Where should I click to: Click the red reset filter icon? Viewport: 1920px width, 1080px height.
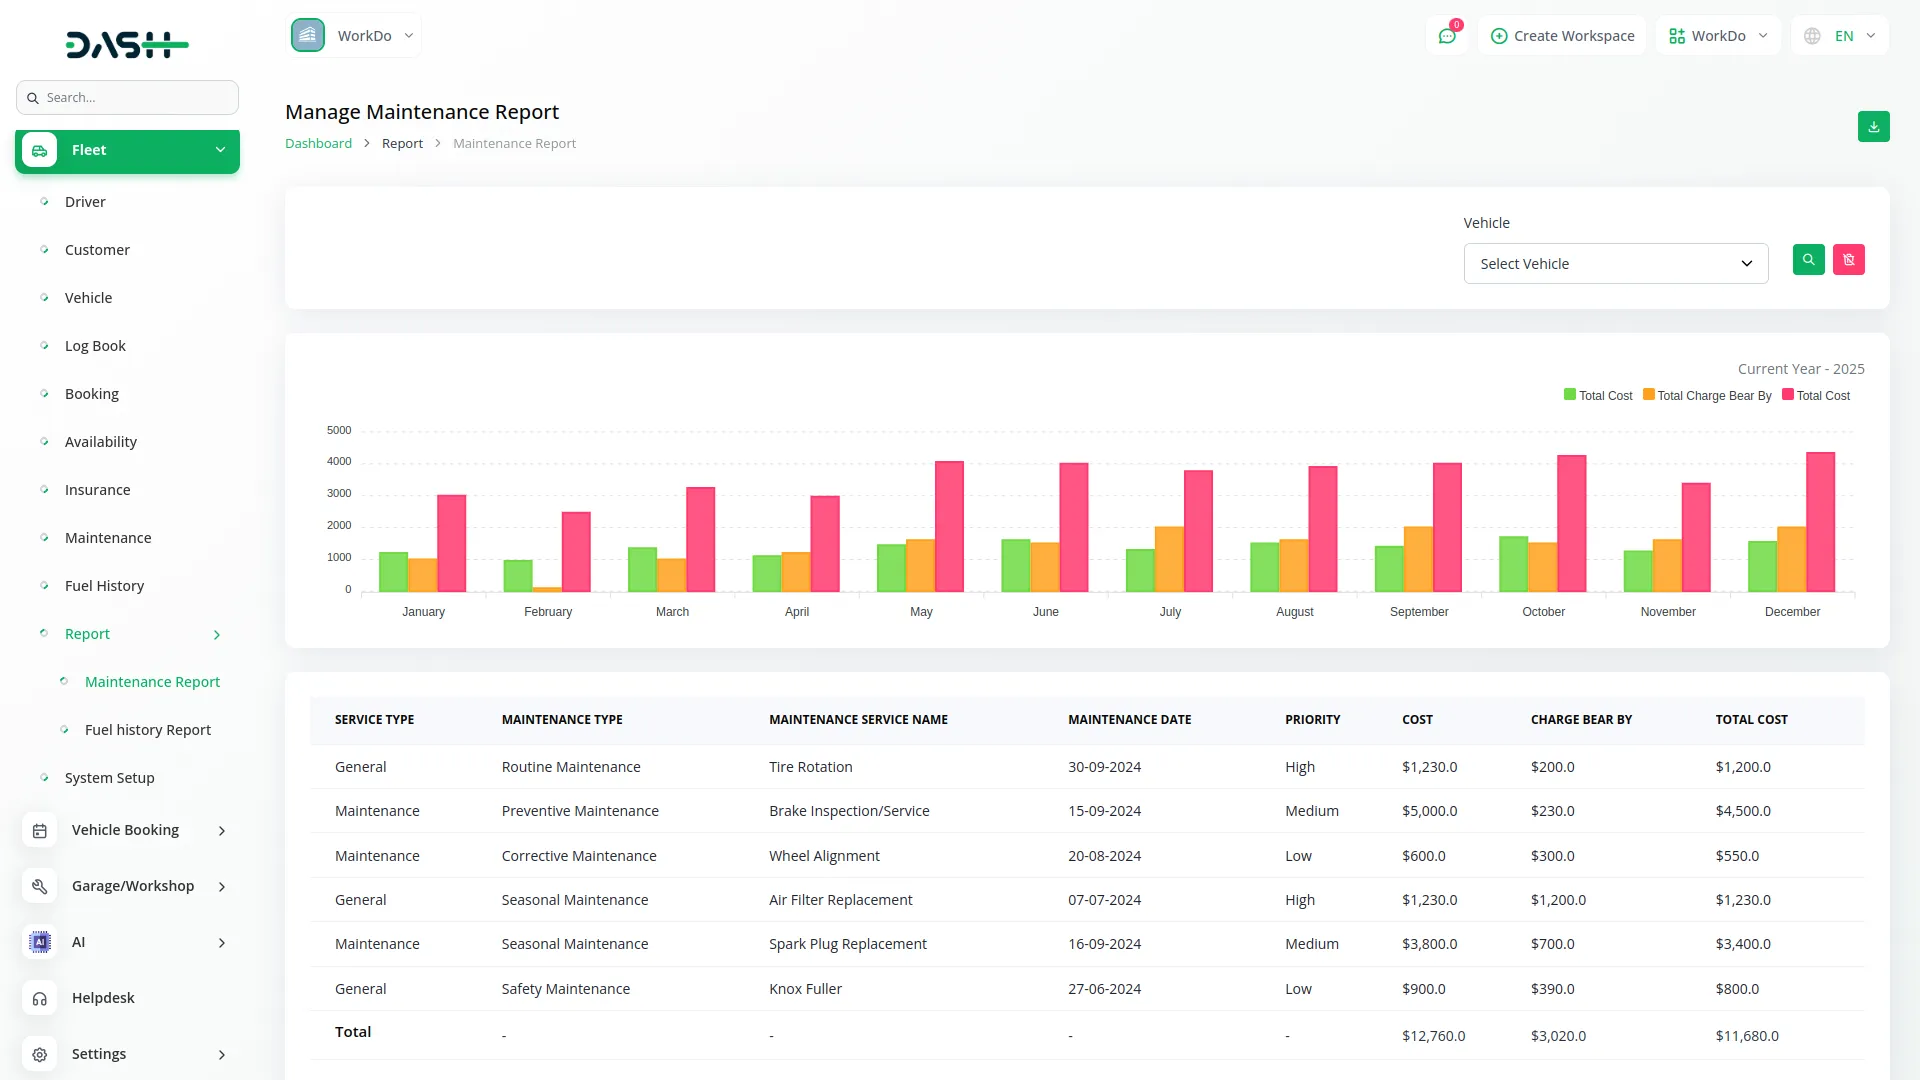tap(1848, 260)
